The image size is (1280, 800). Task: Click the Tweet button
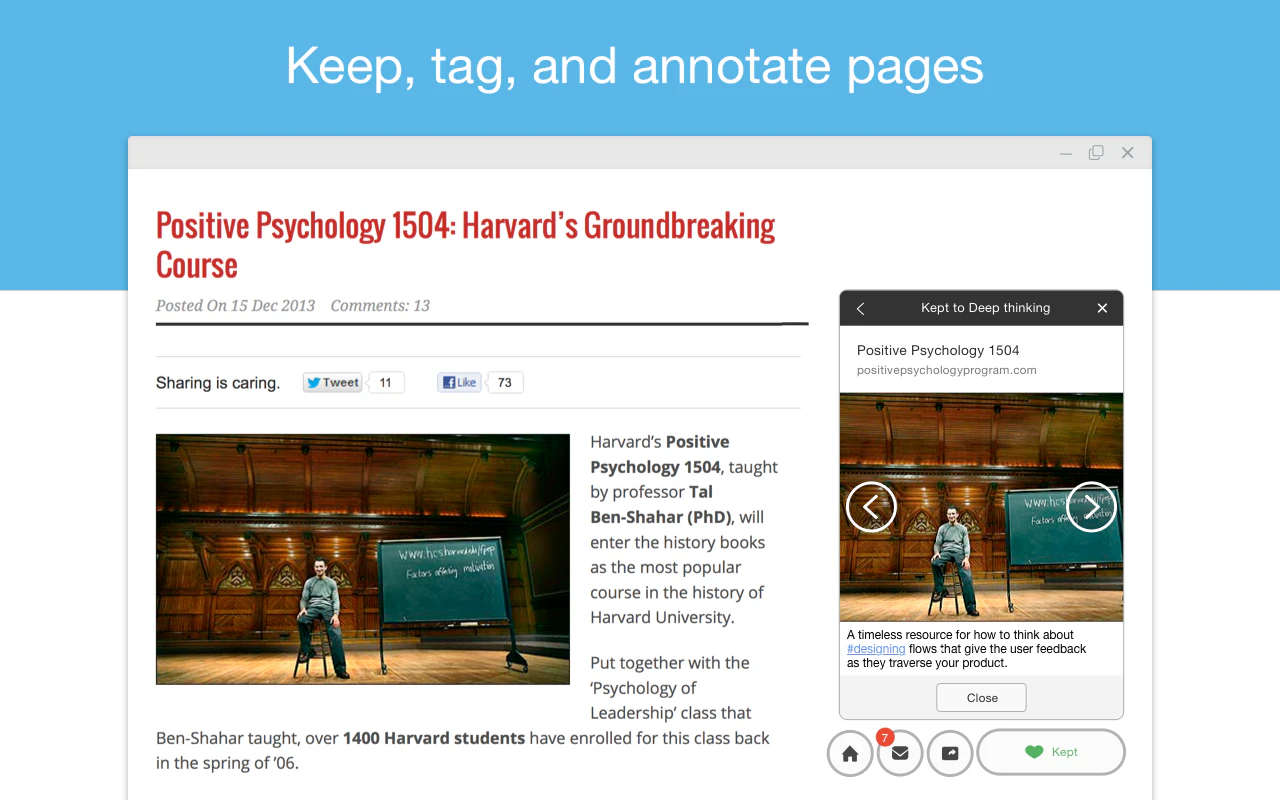tap(332, 382)
